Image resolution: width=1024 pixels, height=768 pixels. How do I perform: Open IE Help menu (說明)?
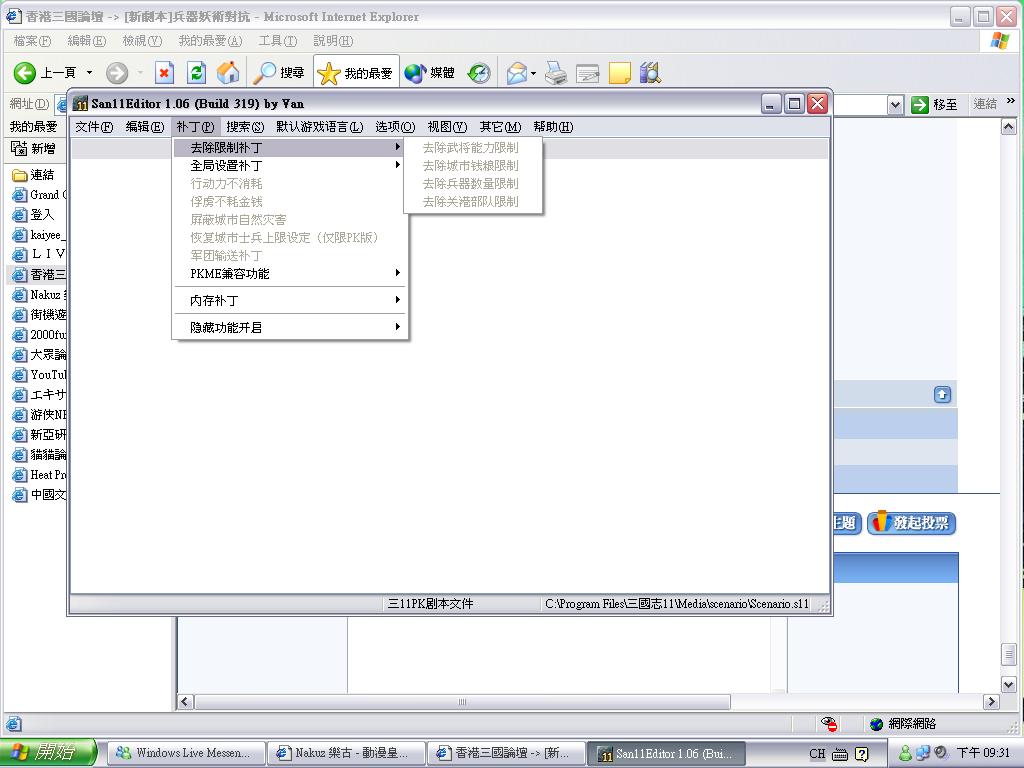coord(333,41)
